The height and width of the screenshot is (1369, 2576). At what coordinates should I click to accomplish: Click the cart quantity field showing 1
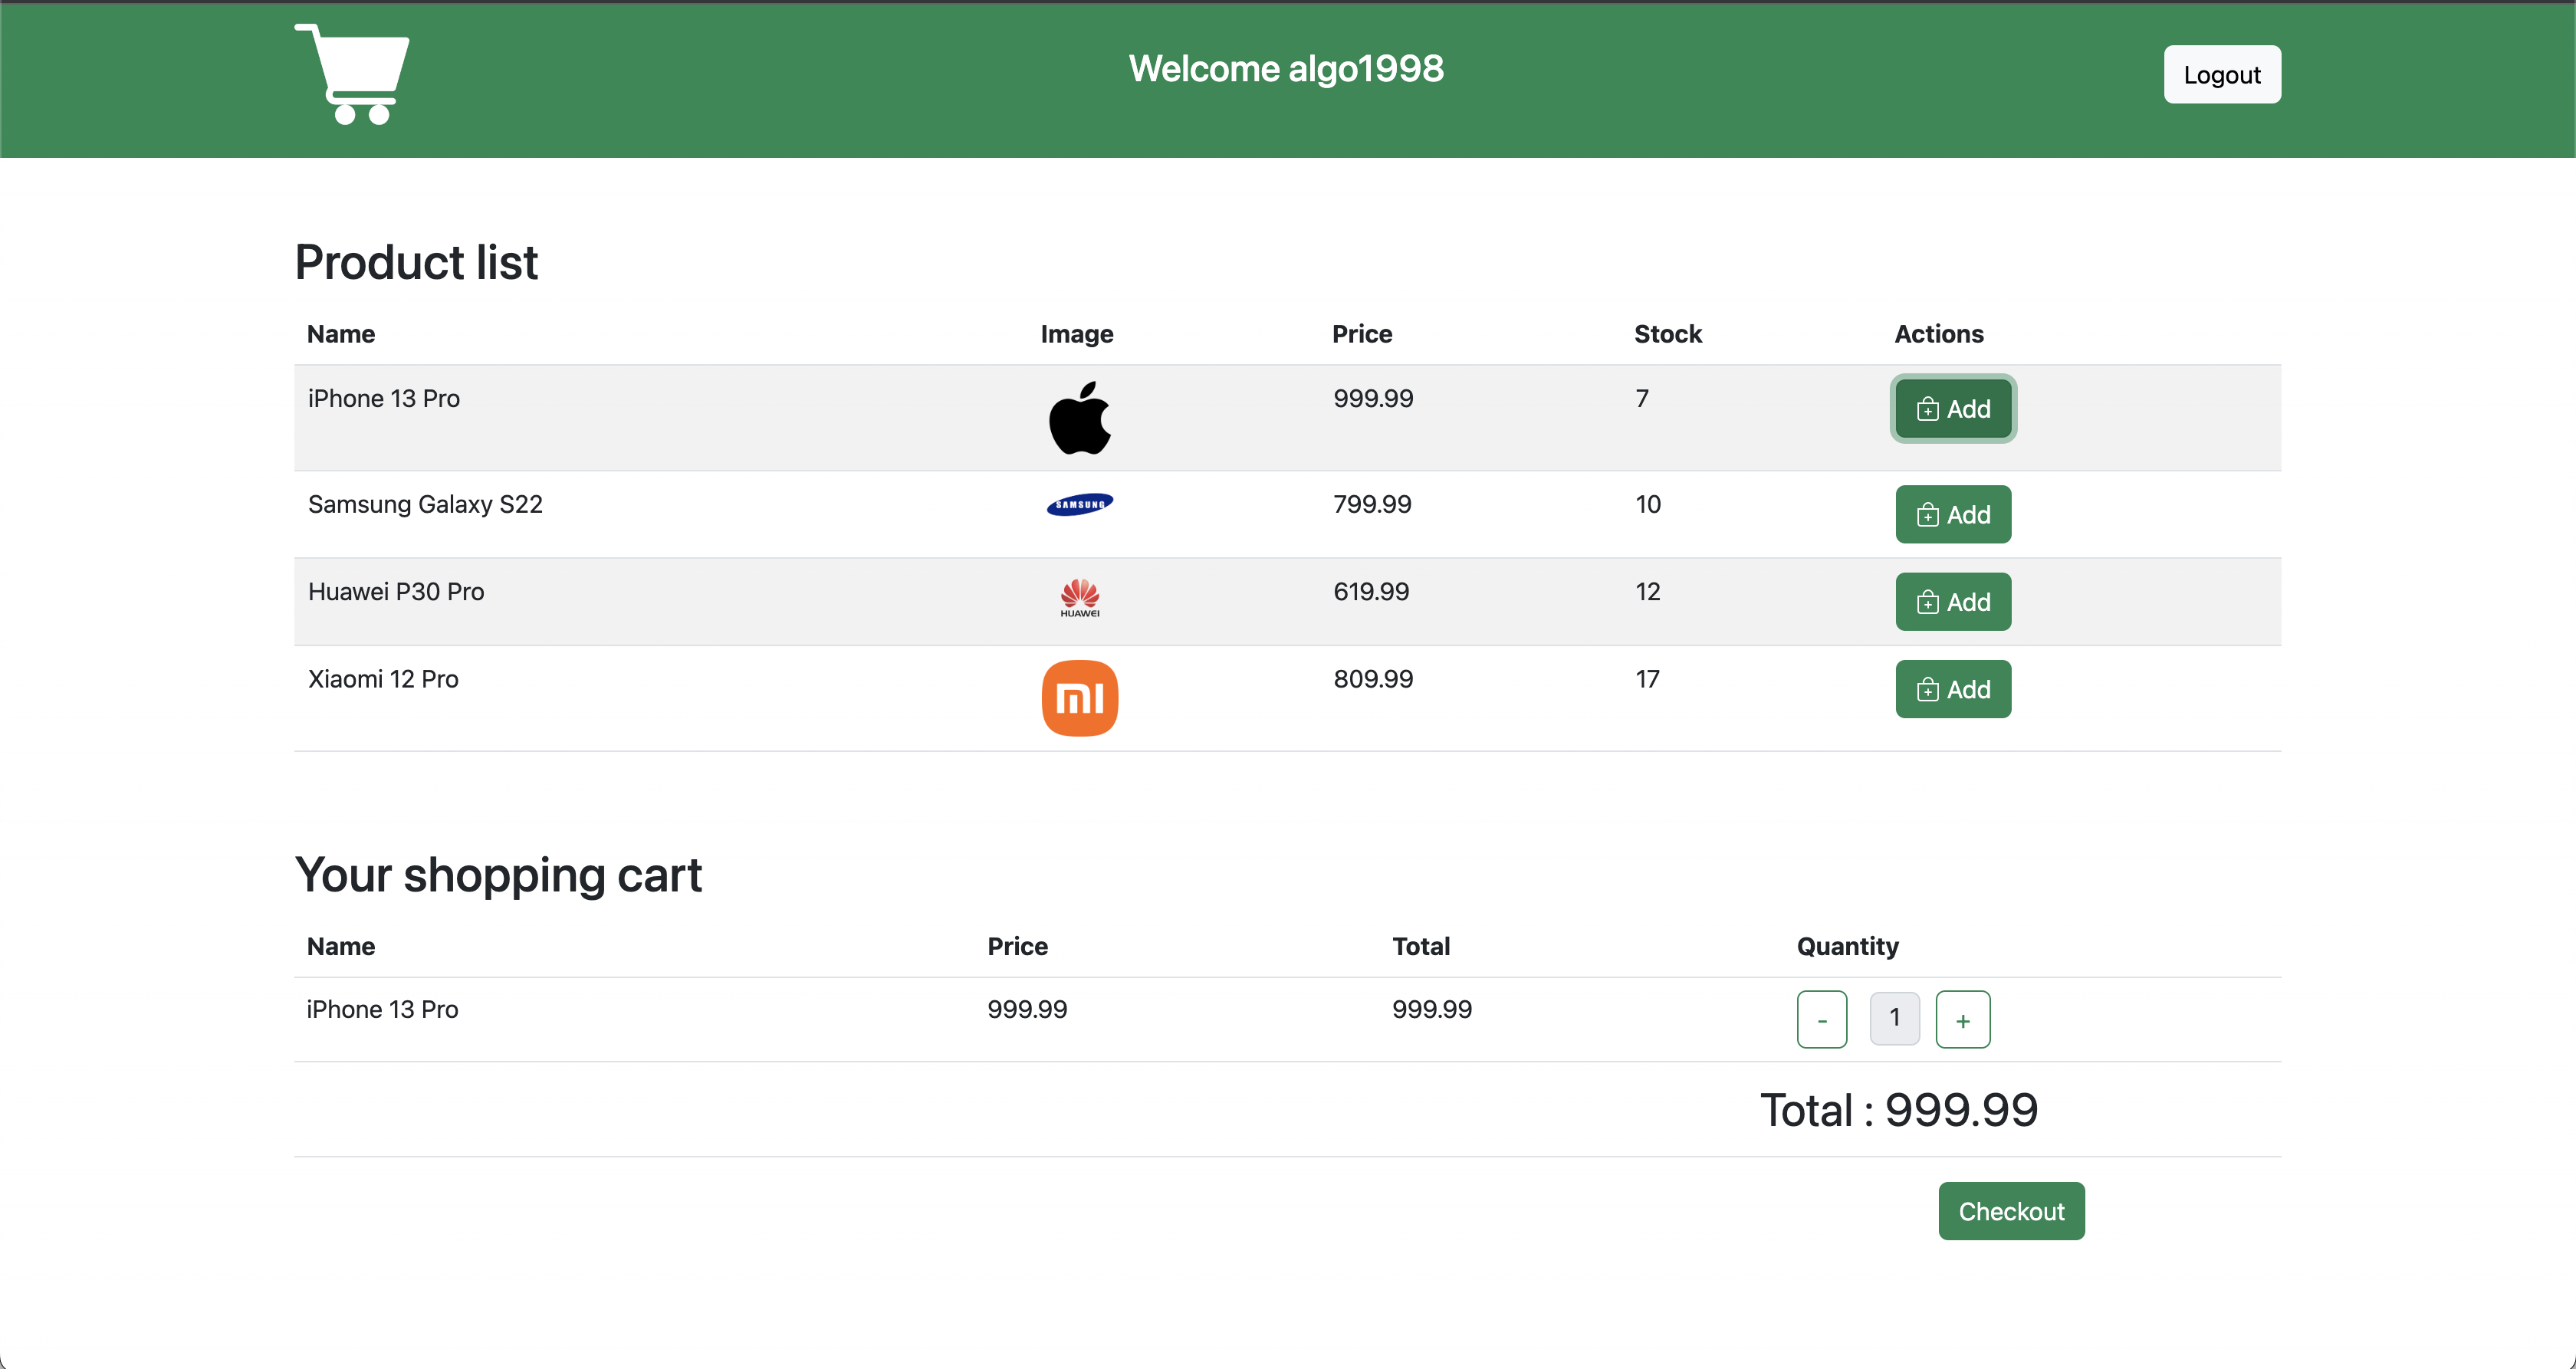1894,1018
